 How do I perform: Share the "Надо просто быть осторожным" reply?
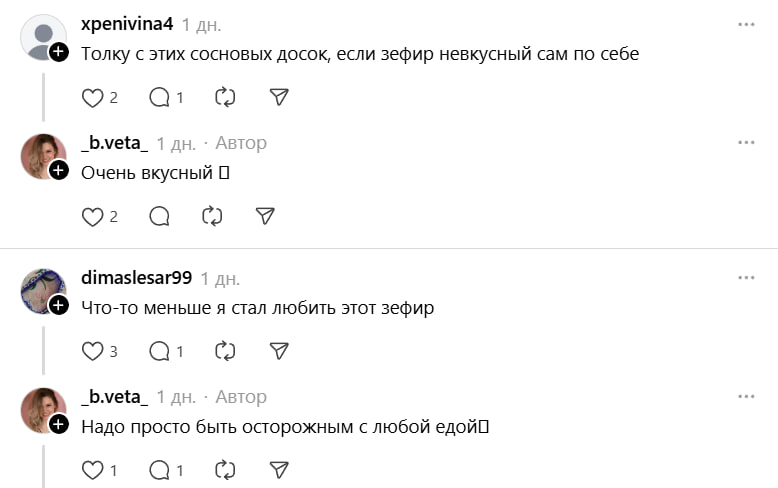tap(280, 470)
